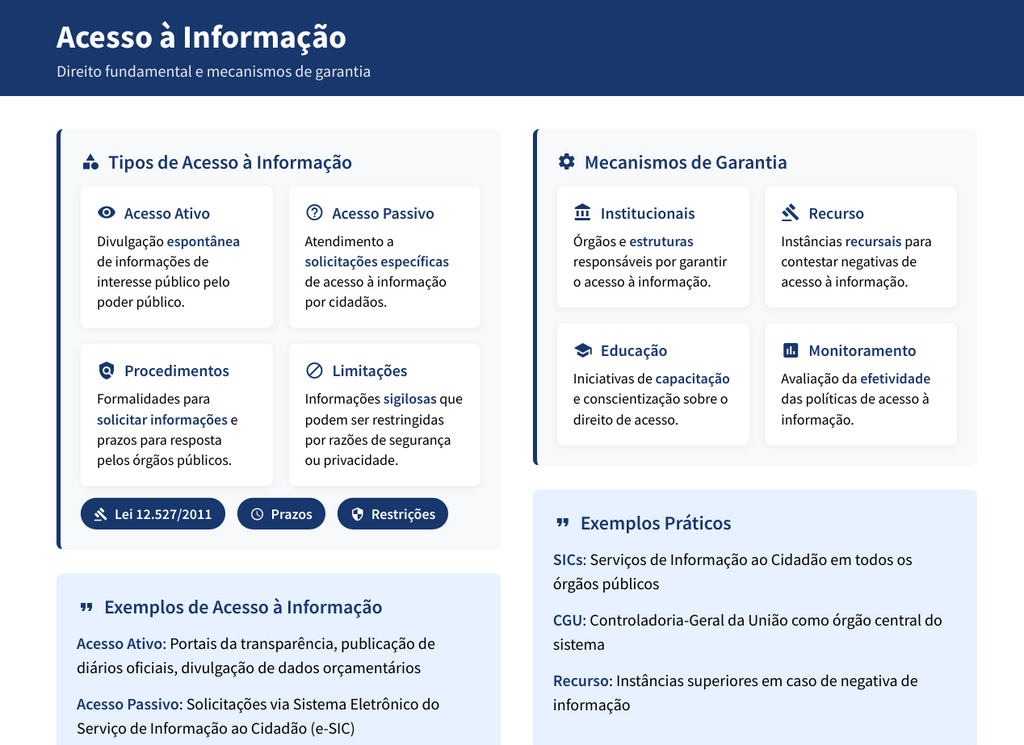
Task: Click the shield icon next to Procedimentos
Action: point(106,370)
